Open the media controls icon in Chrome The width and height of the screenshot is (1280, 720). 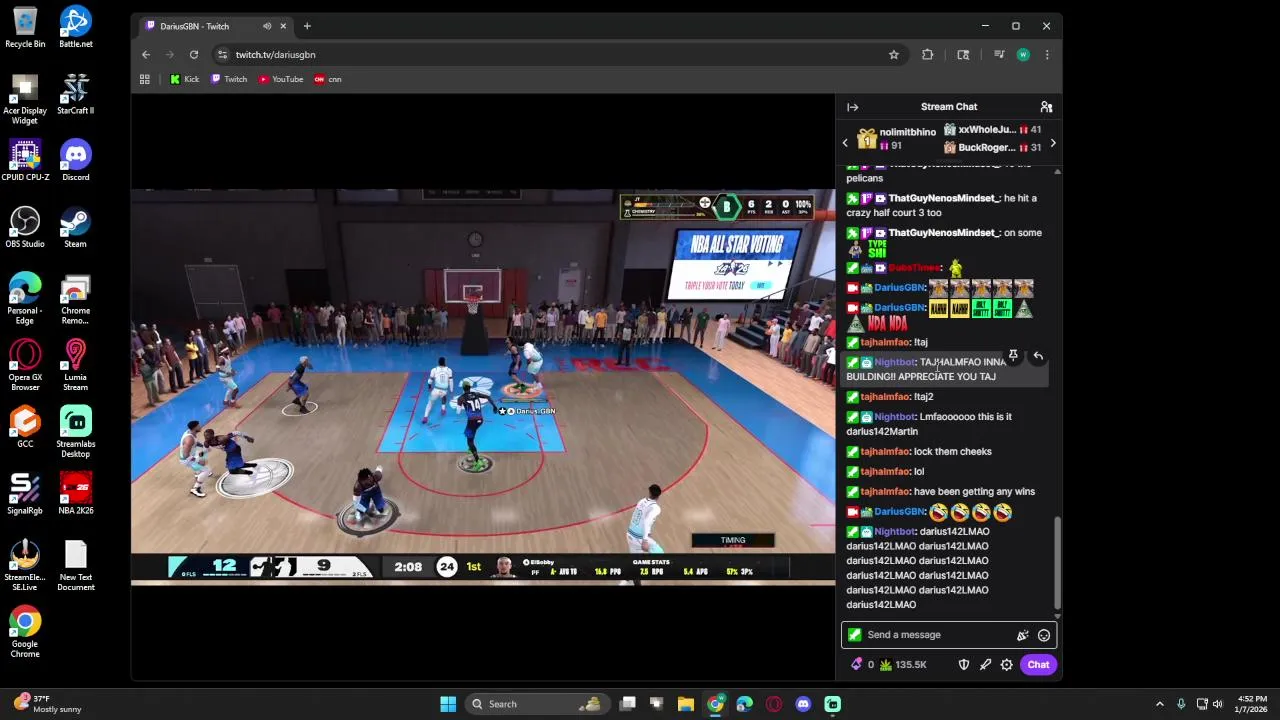[x=998, y=55]
